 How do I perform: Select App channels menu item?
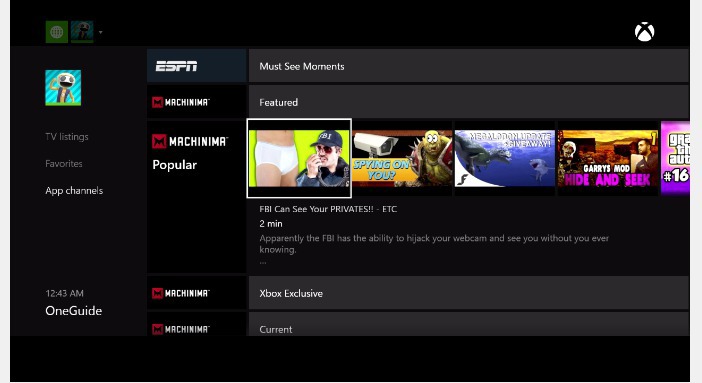[74, 190]
